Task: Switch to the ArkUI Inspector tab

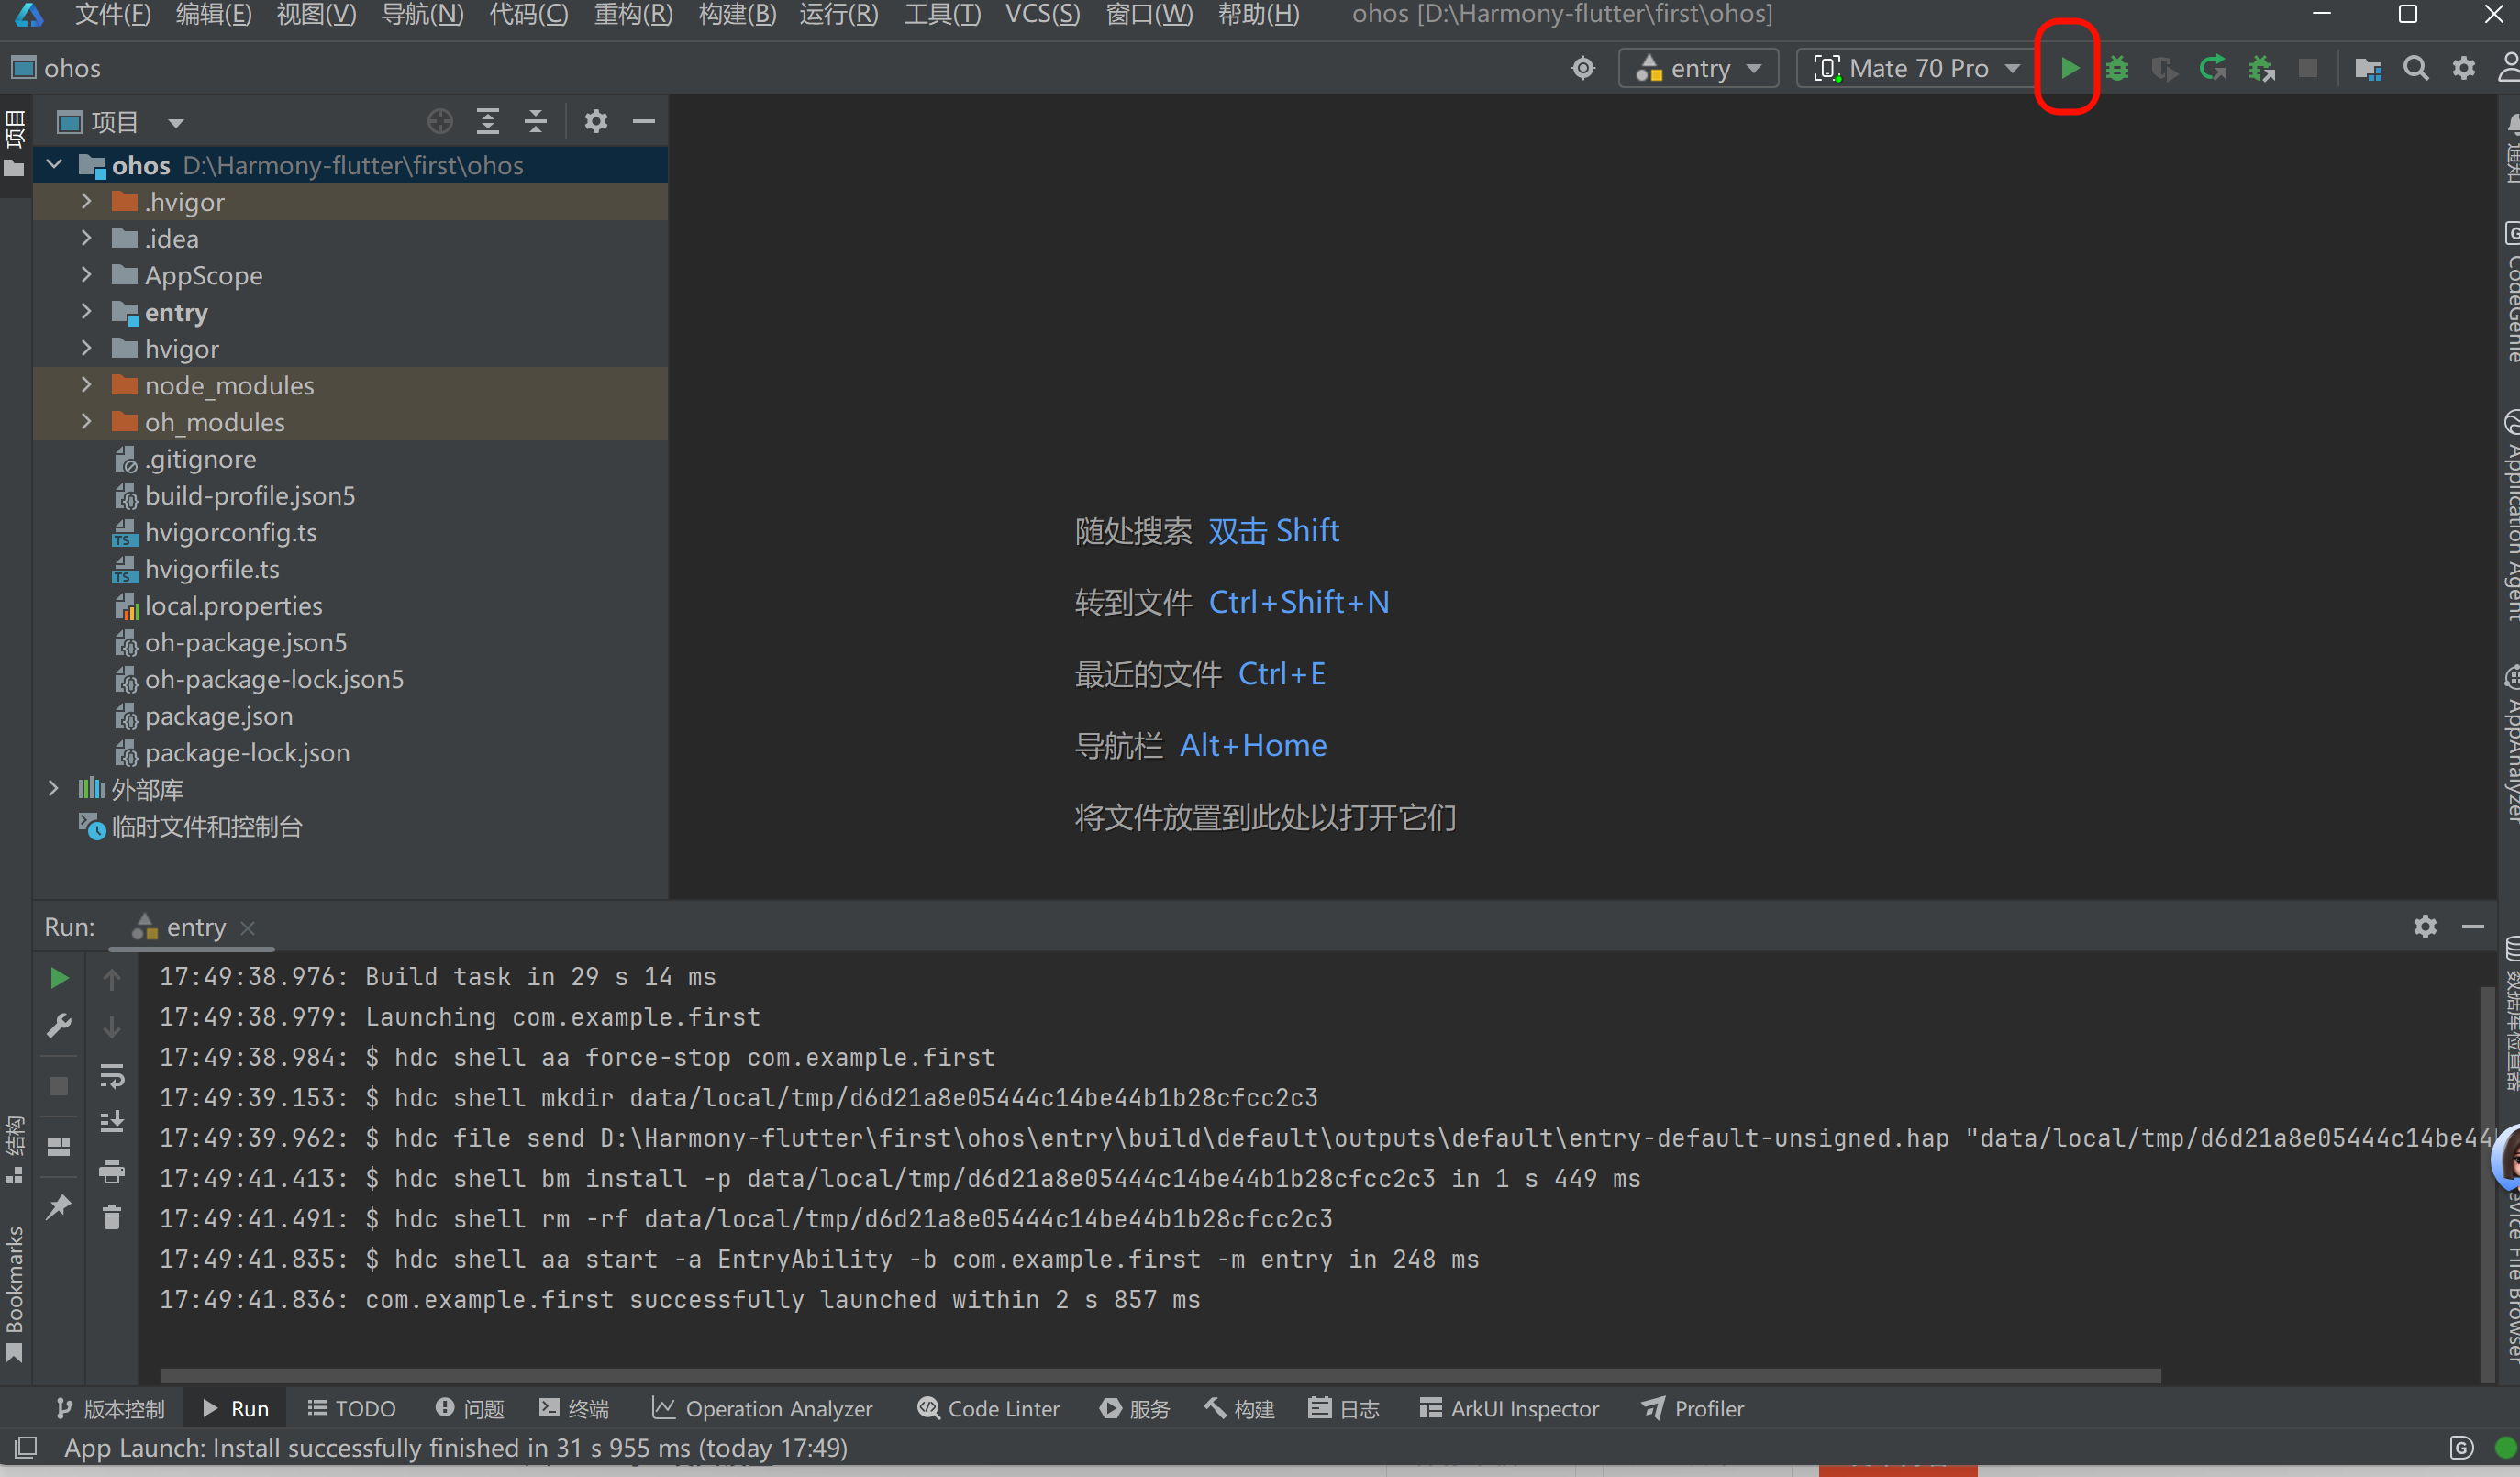Action: 1509,1408
